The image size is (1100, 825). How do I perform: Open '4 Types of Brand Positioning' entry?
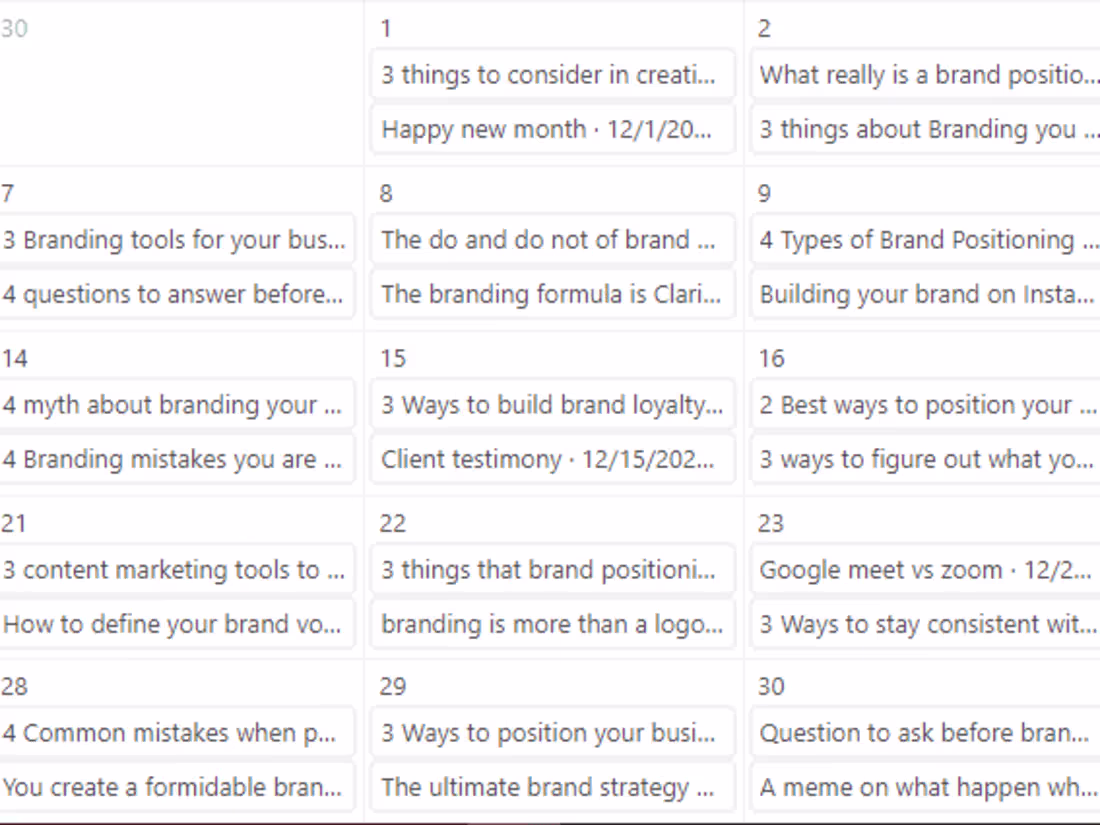pyautogui.click(x=926, y=240)
